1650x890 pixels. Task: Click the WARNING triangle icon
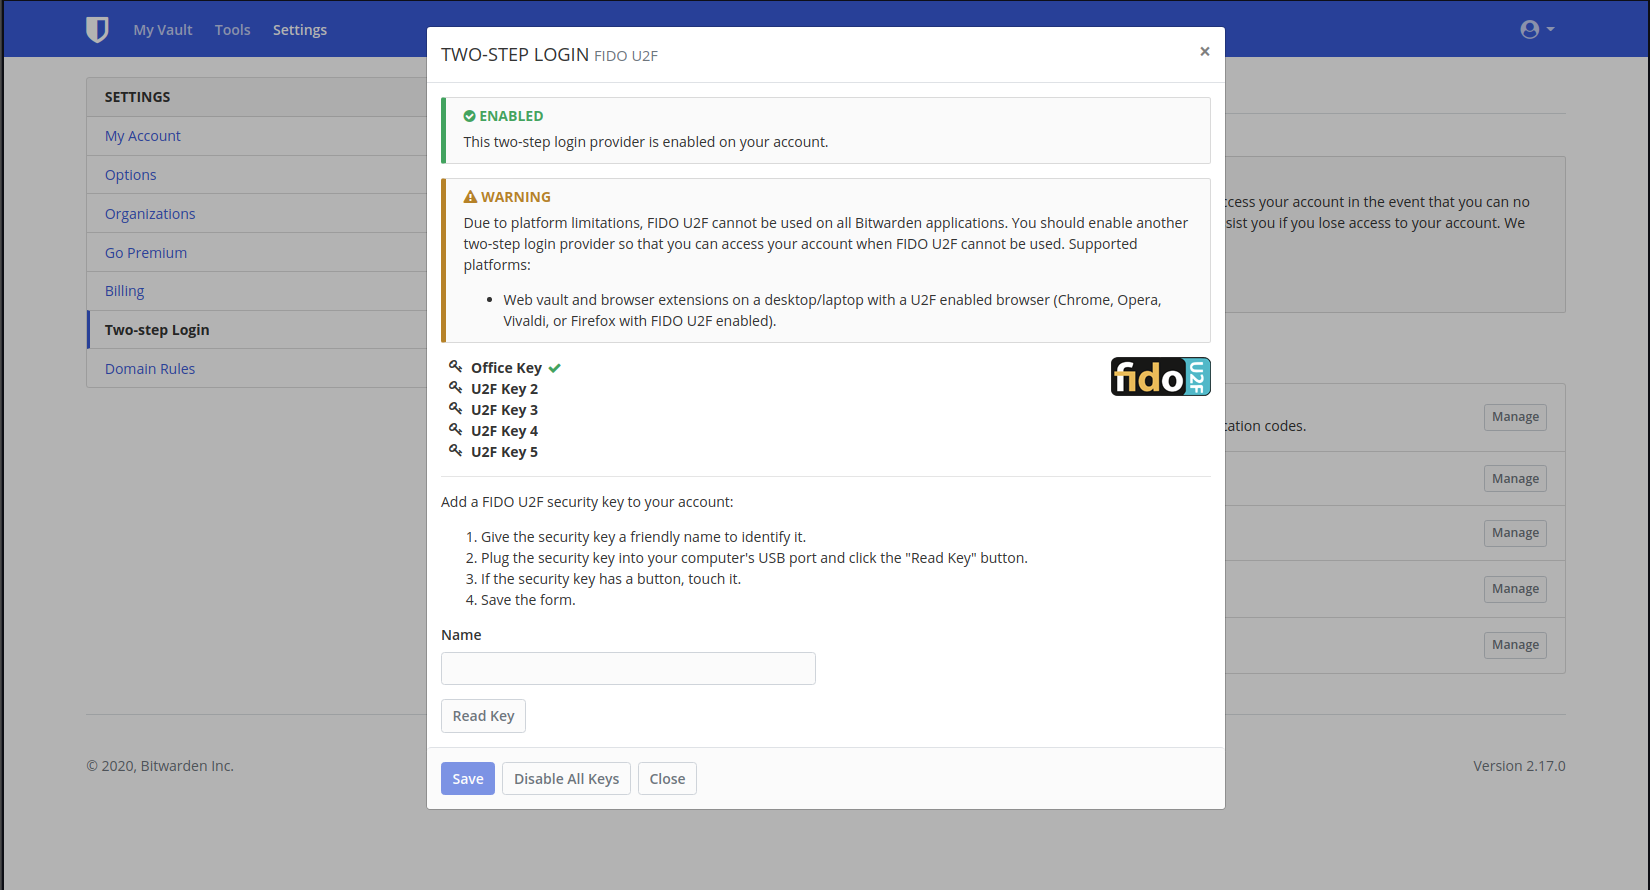[x=470, y=197]
